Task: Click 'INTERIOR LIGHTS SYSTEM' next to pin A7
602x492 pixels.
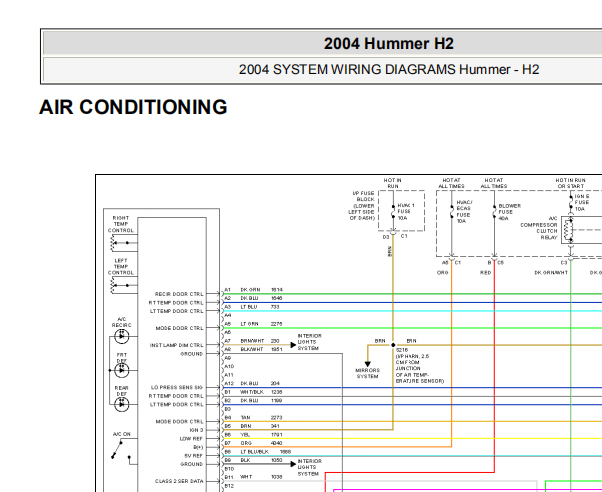Action: point(309,342)
